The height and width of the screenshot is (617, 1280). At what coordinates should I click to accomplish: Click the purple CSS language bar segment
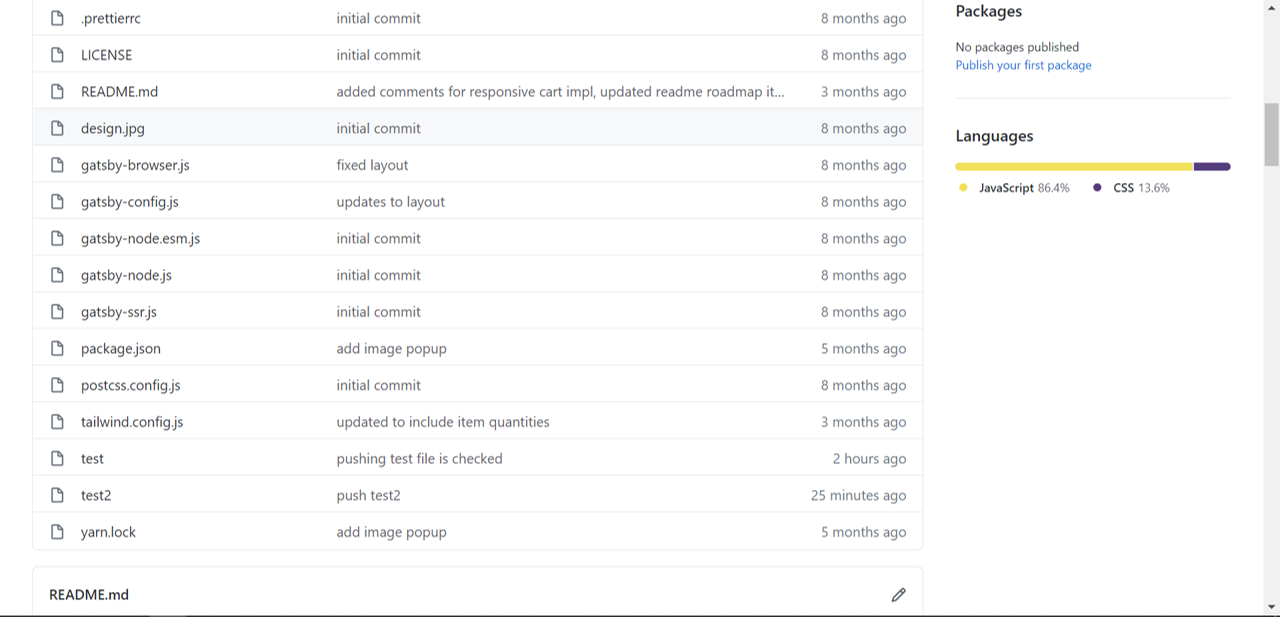coord(1212,167)
